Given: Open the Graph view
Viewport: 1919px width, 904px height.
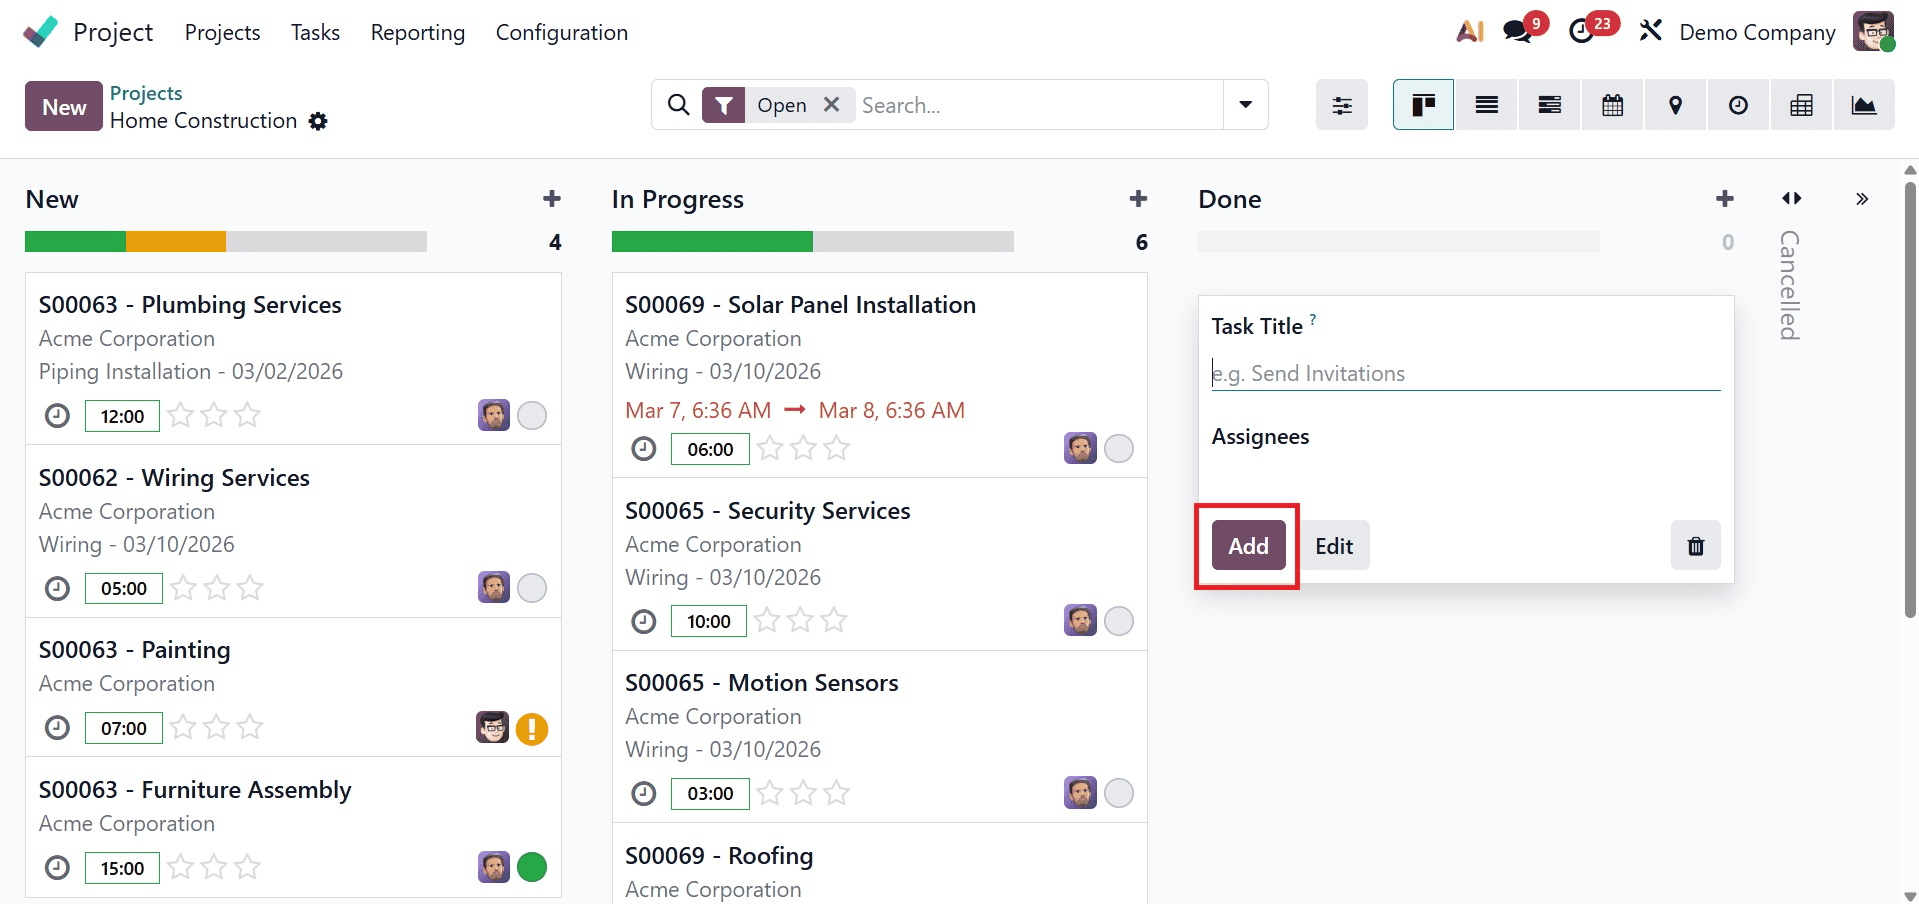Looking at the screenshot, I should 1863,104.
